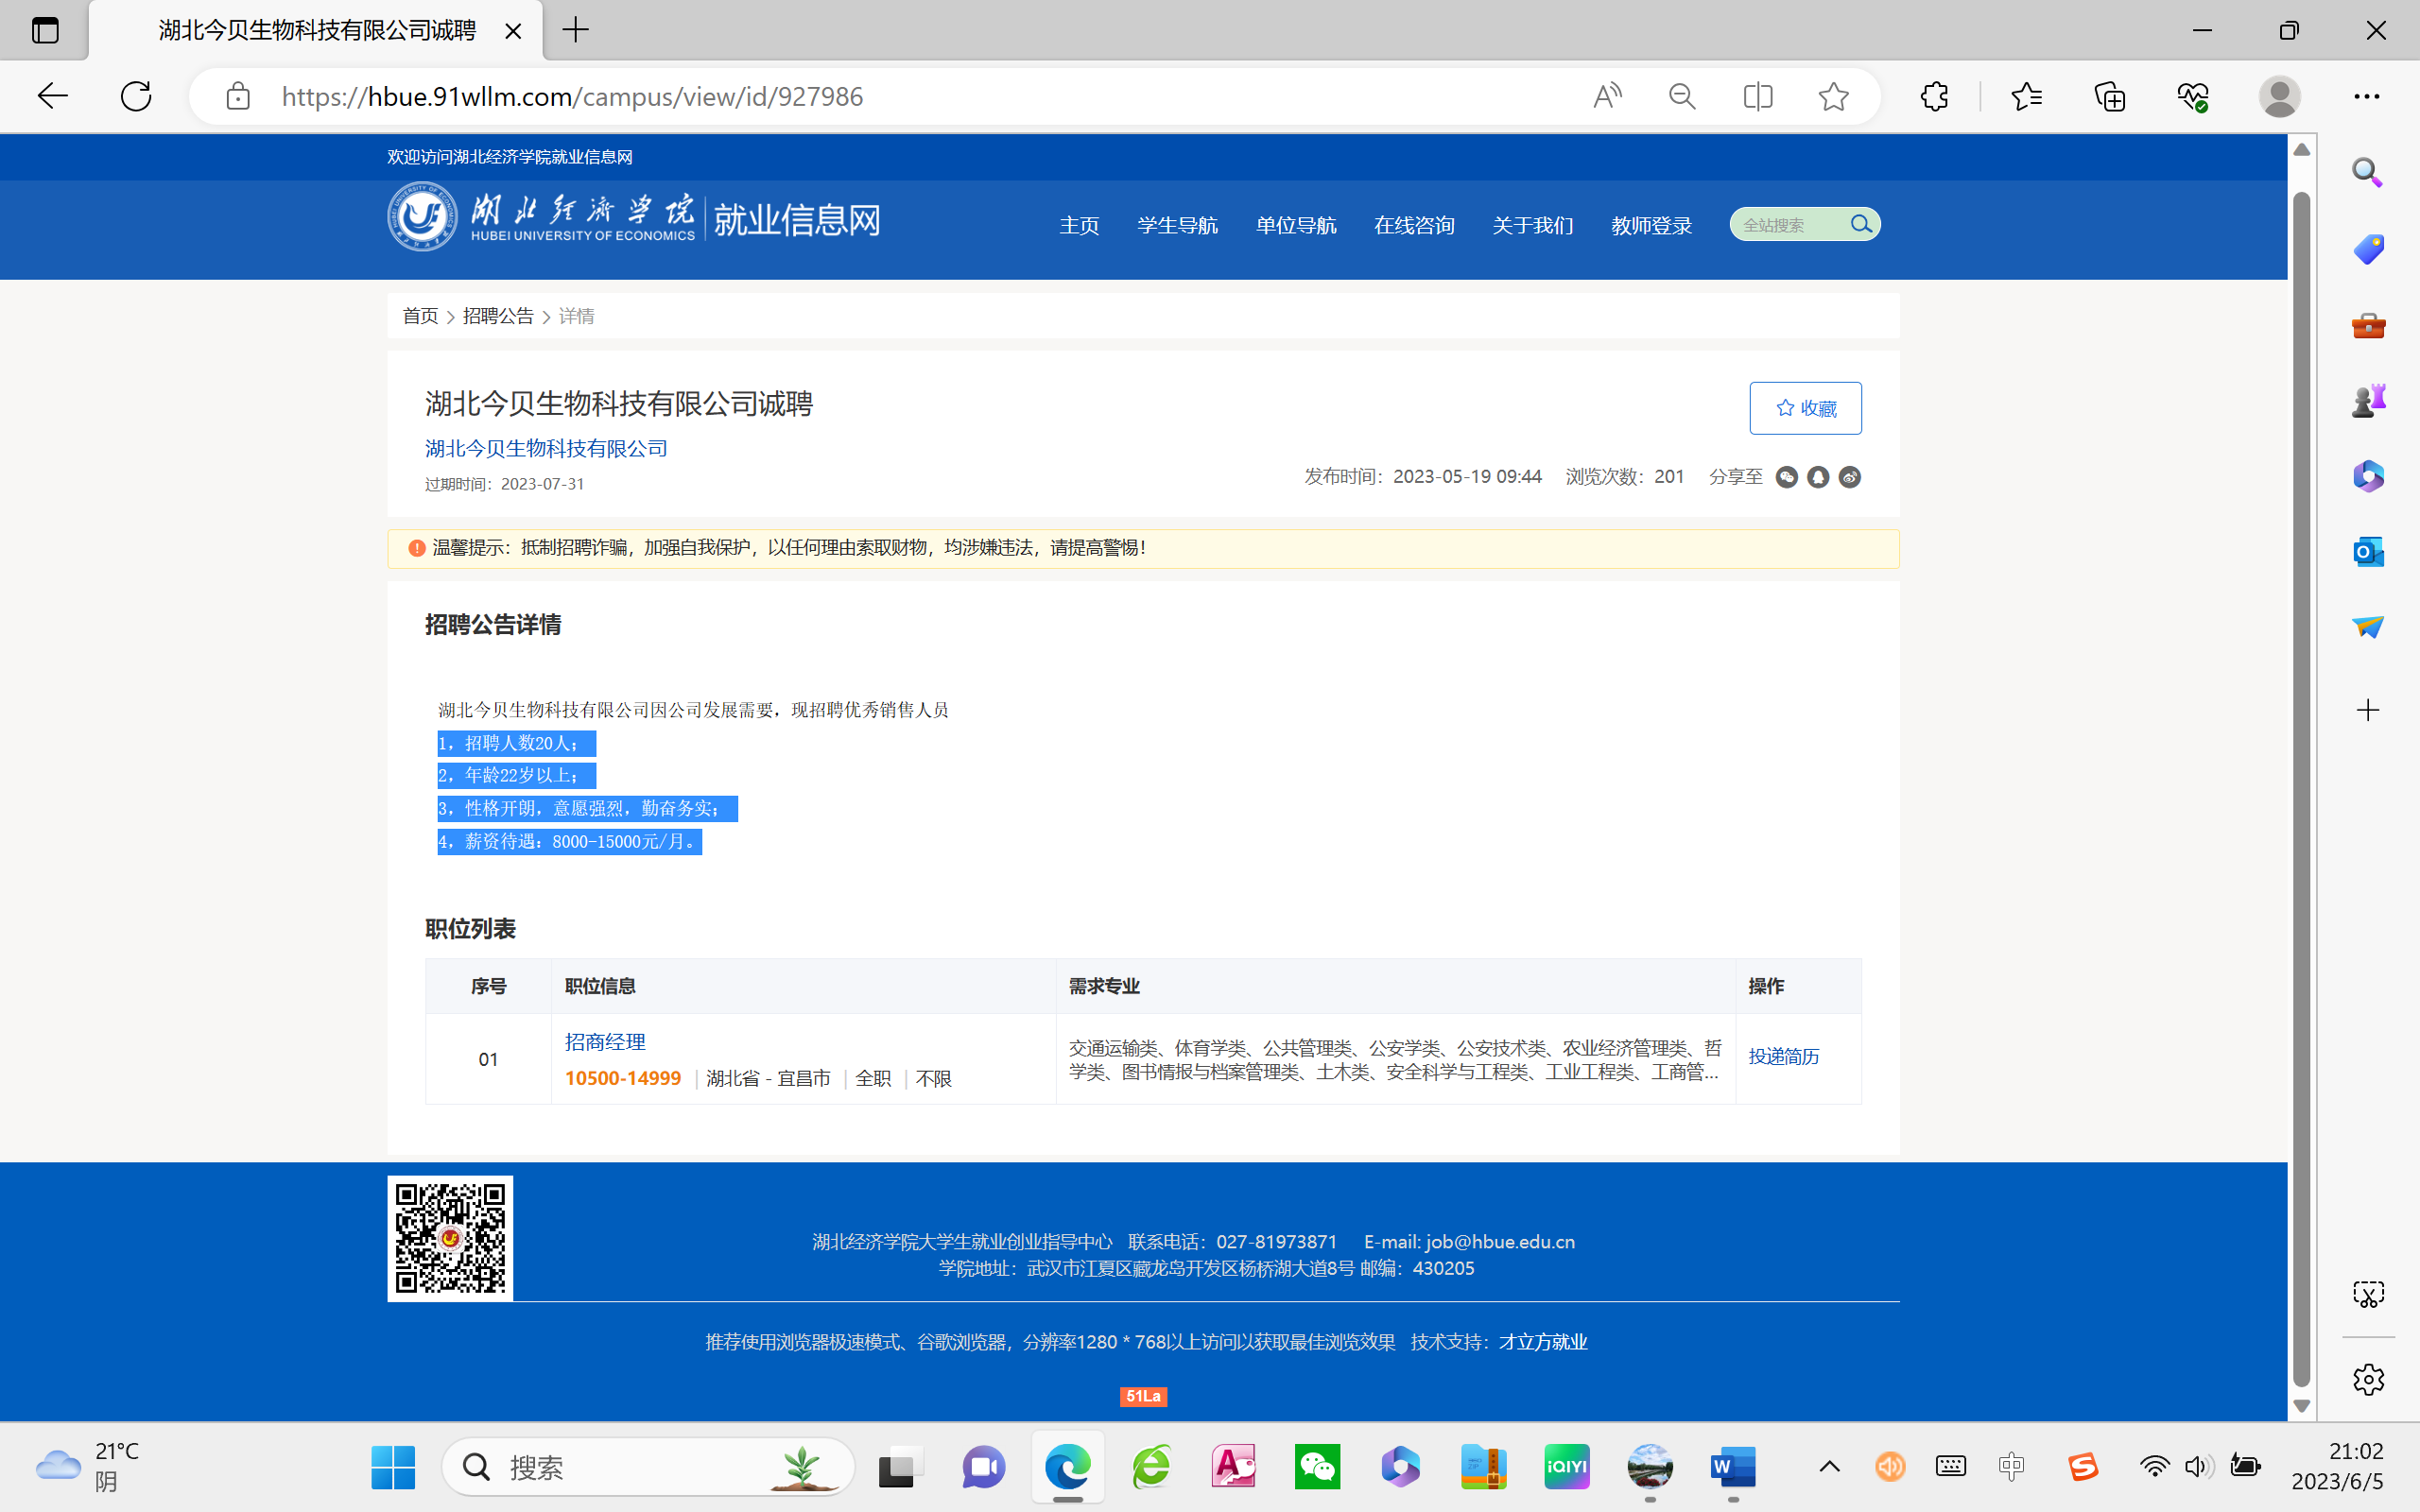The height and width of the screenshot is (1512, 2420).
Task: Open the vertical tab actions menu
Action: coord(45,30)
